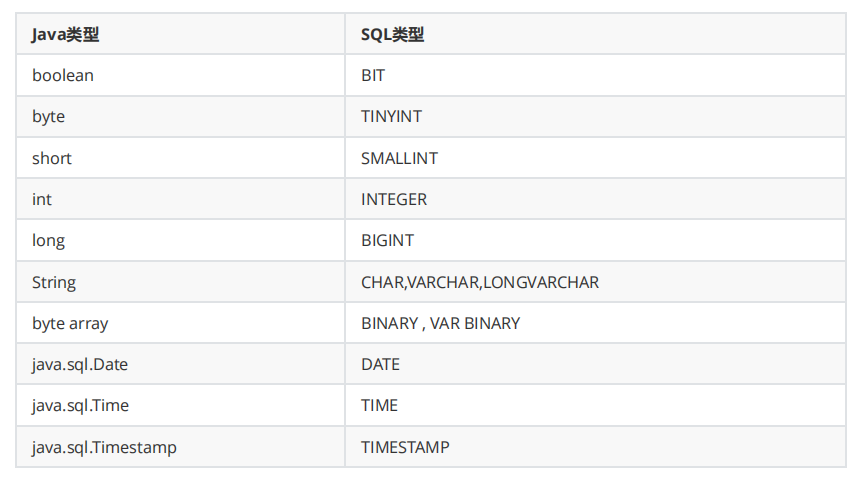Select the boolean cell
This screenshot has height=481, width=866.
(x=63, y=75)
